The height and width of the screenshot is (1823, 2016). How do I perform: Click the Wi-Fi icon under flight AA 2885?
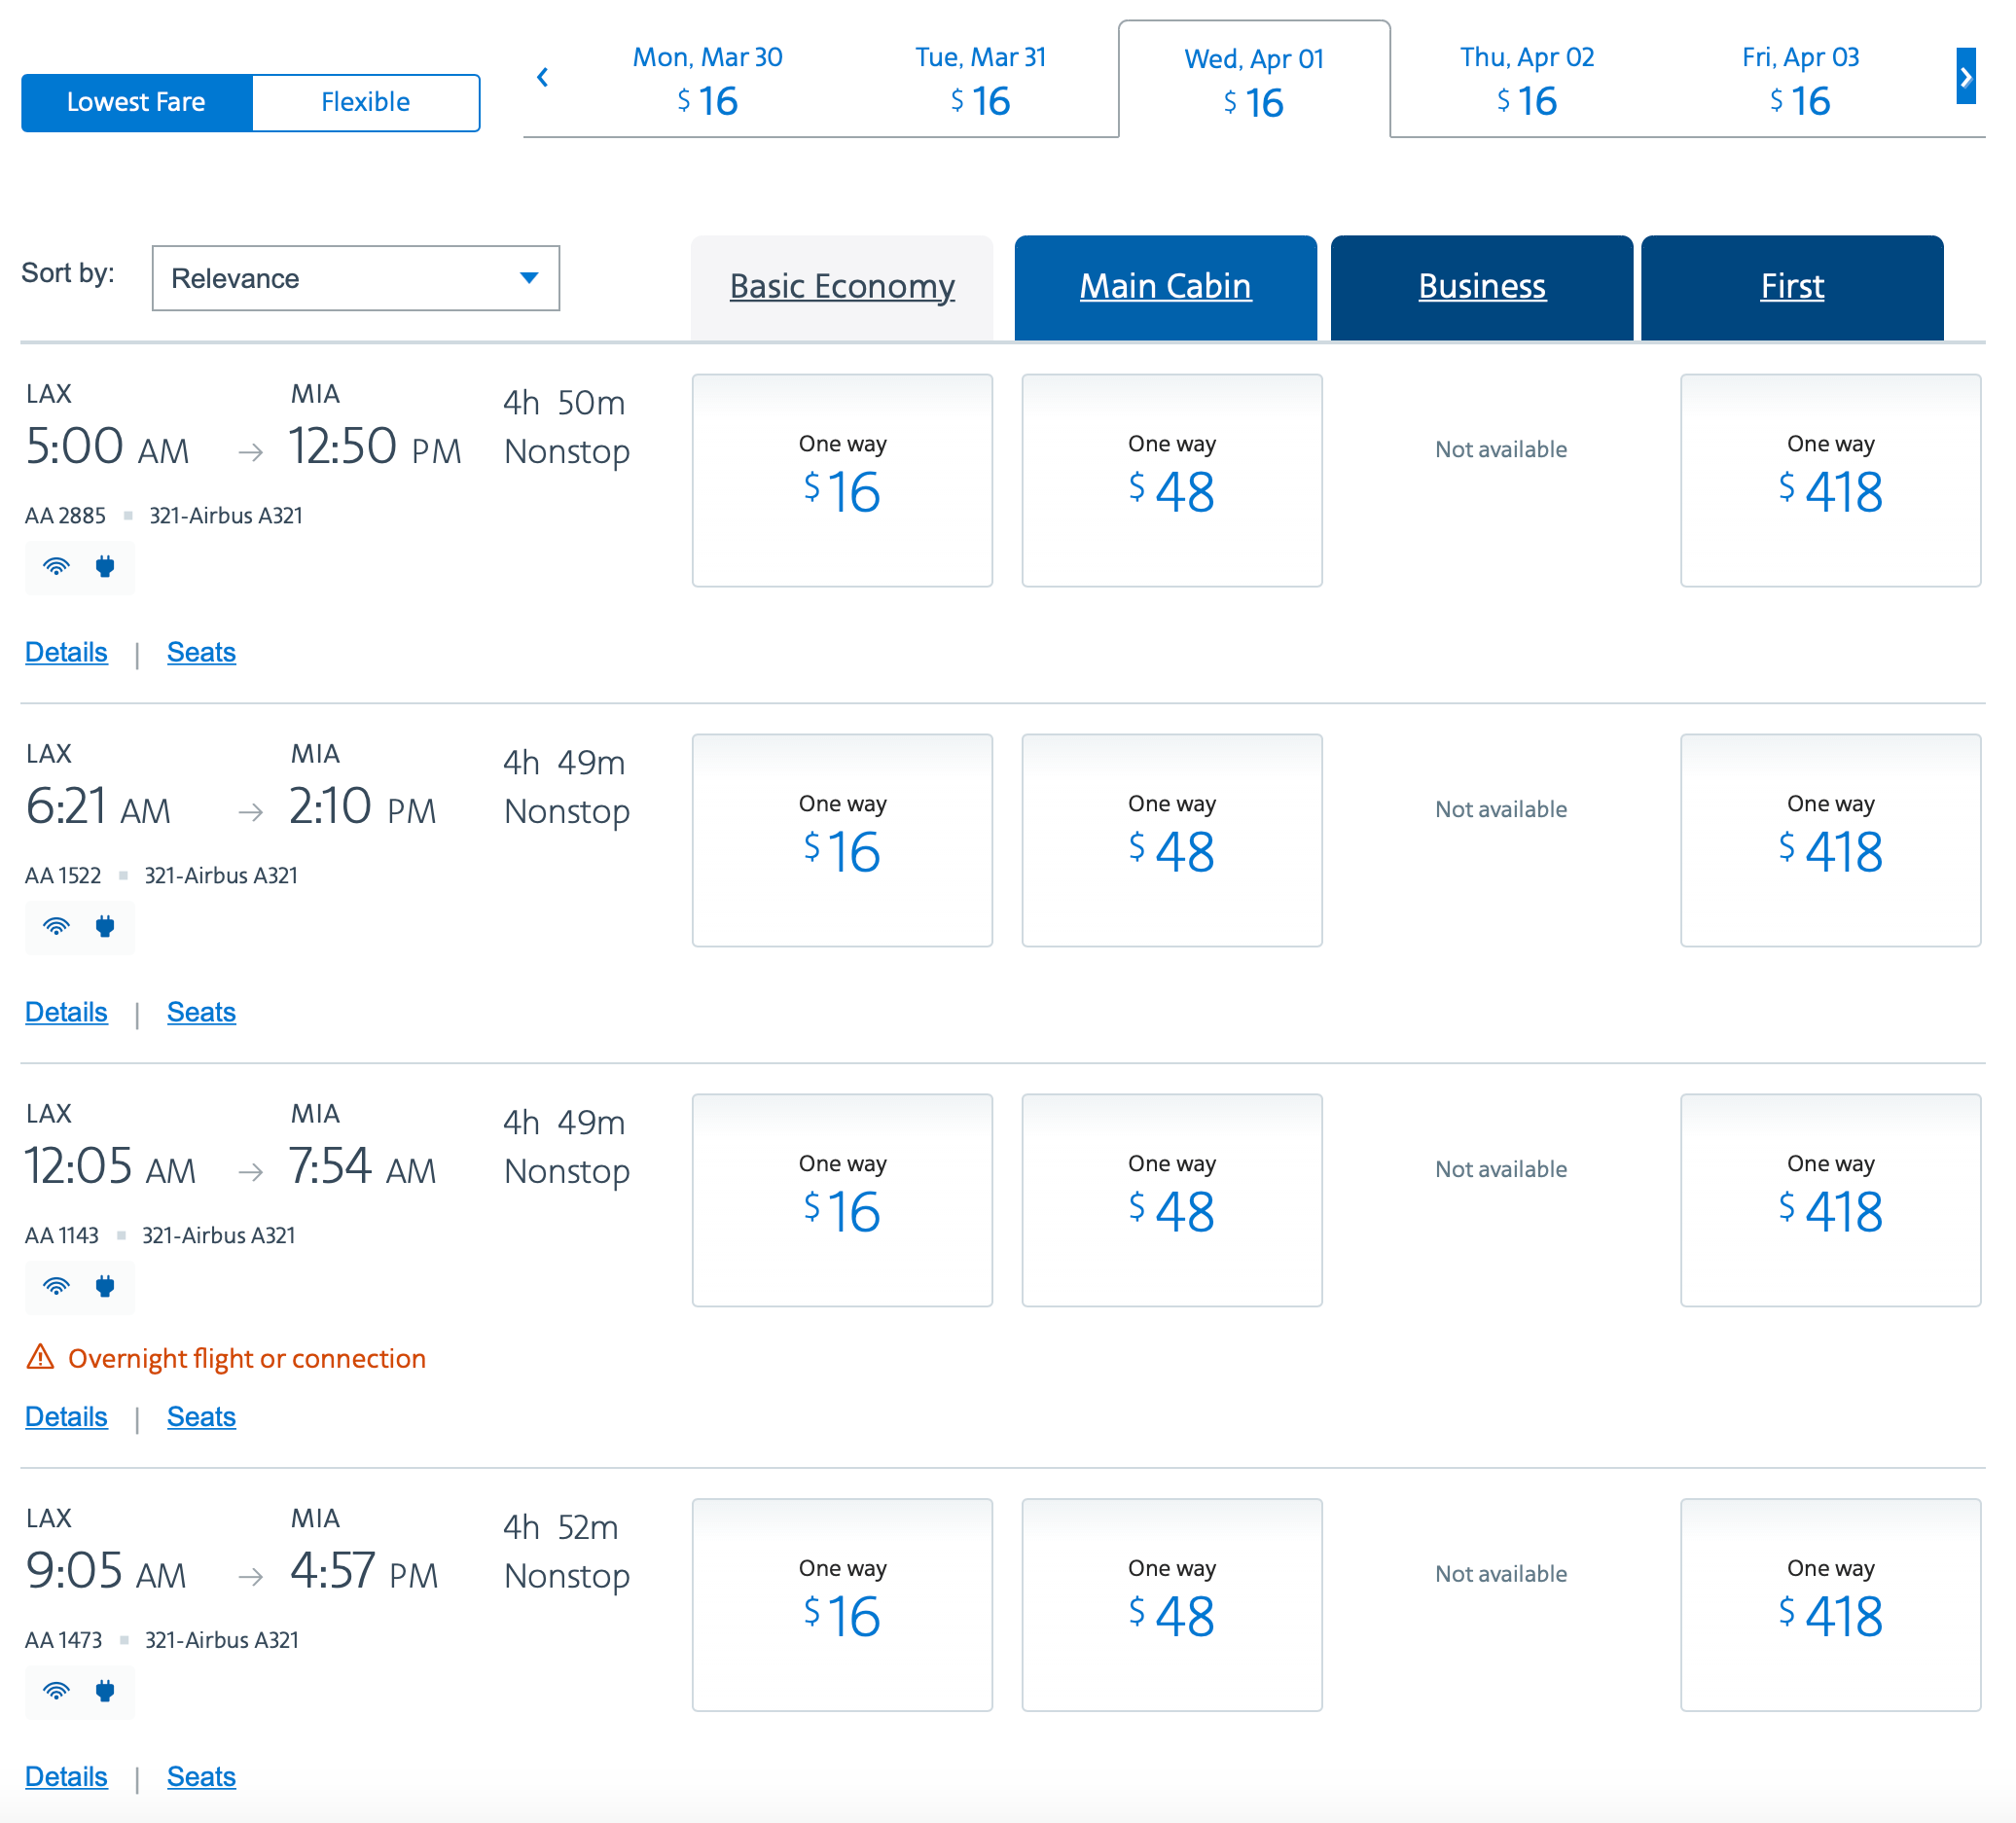(57, 567)
